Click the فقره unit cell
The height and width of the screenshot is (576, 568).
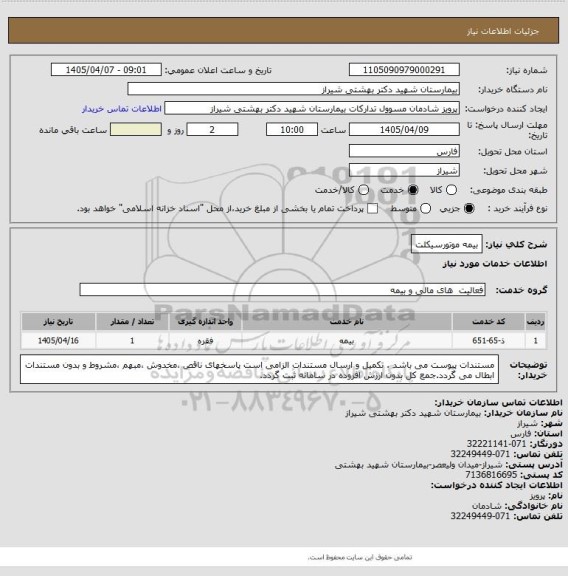coord(205,341)
